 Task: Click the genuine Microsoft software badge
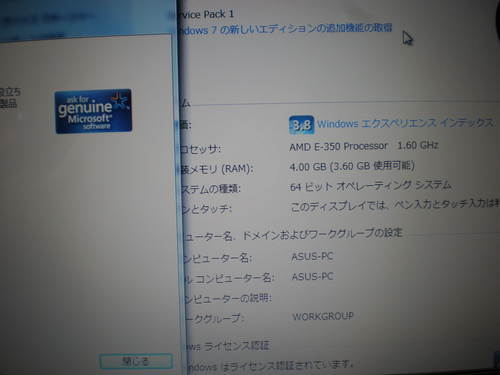coord(94,111)
